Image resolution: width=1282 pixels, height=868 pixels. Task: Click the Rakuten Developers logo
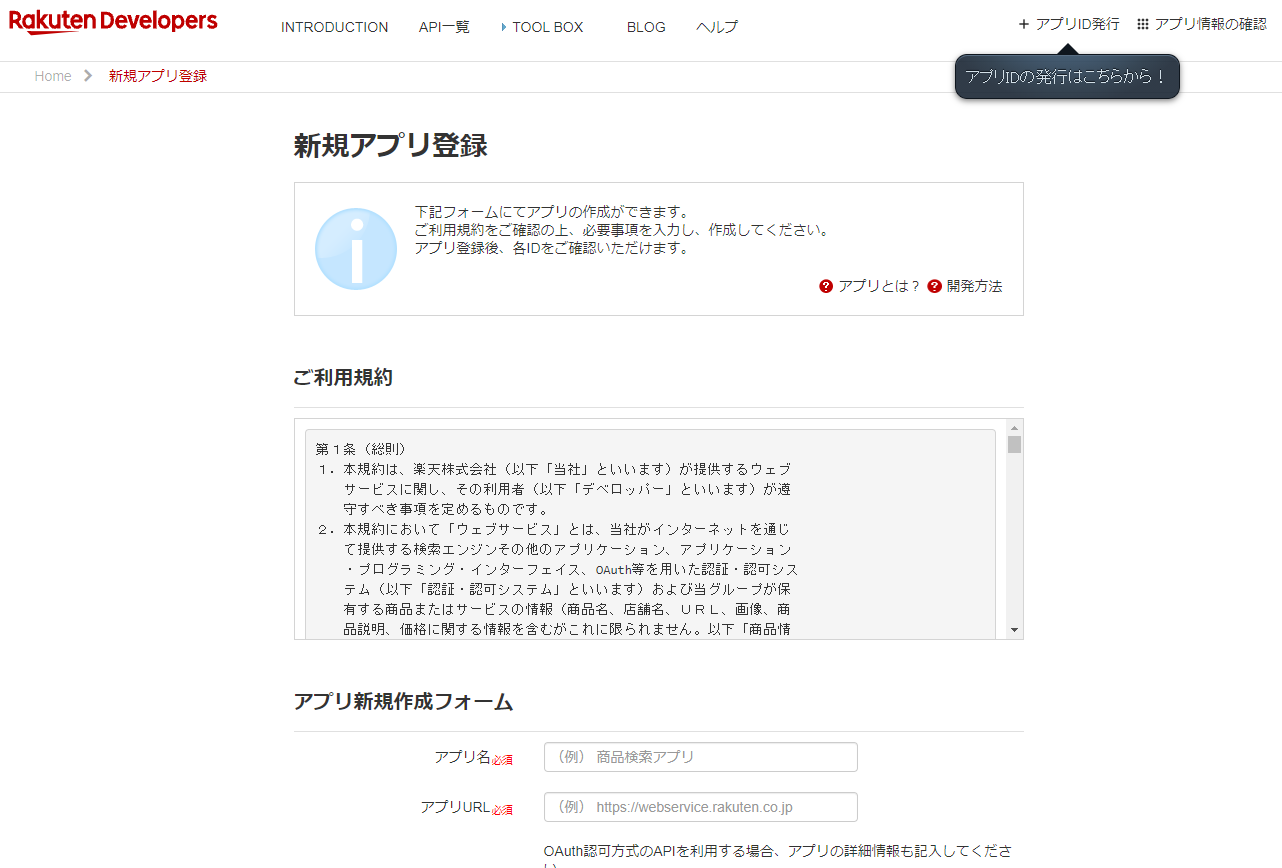113,22
